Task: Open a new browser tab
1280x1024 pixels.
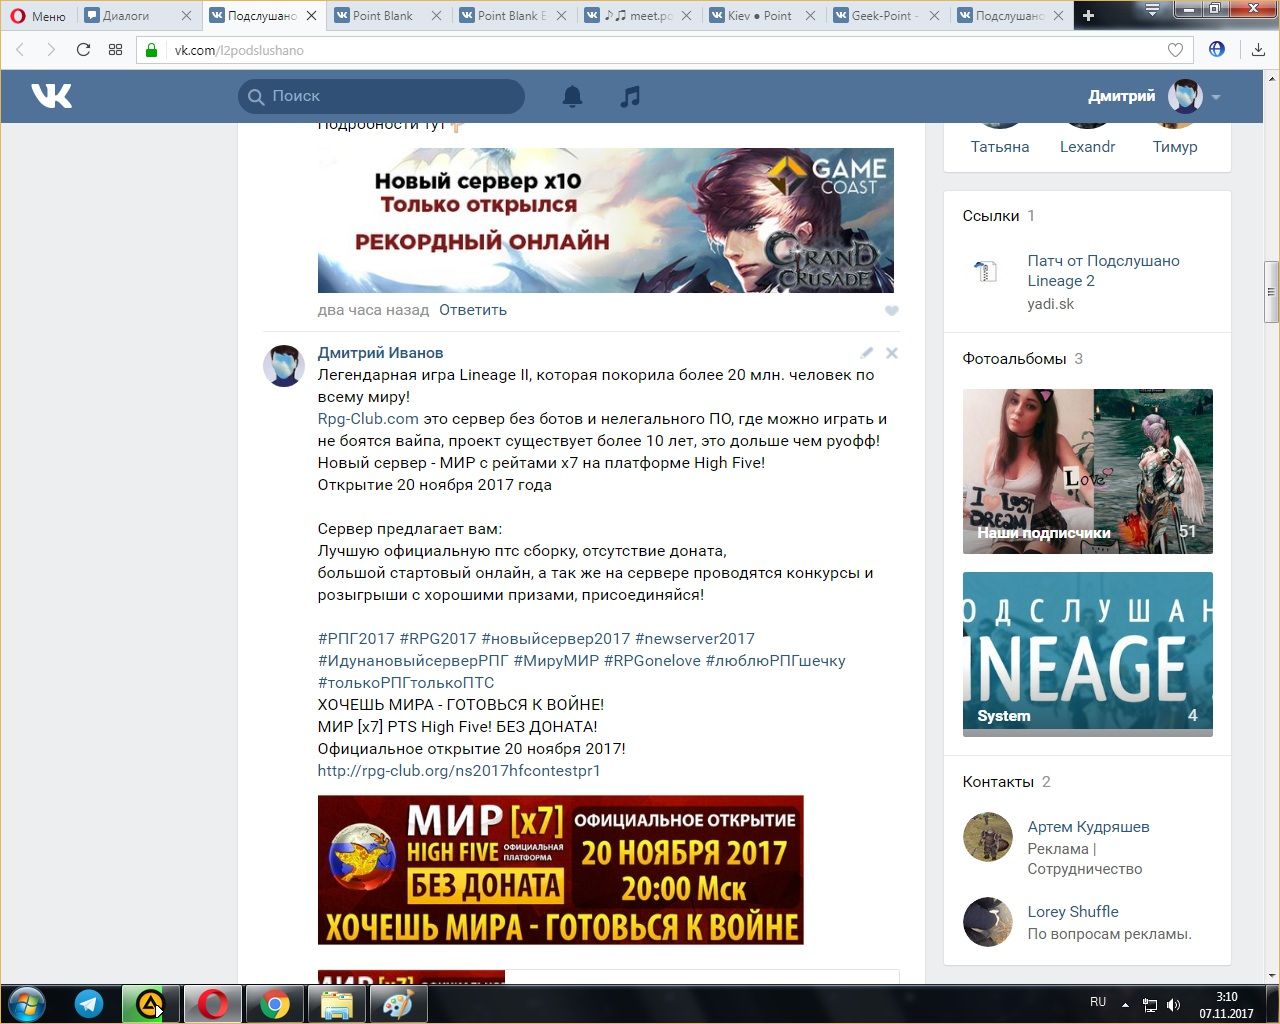Action: [x=1088, y=15]
